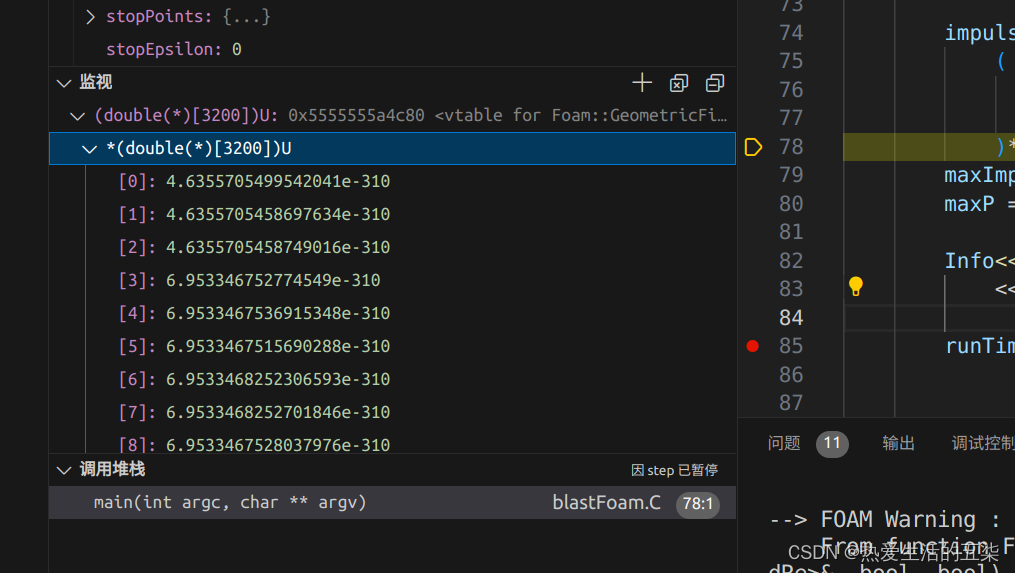Select array element [1] value
1015x573 pixels.
(x=278, y=214)
